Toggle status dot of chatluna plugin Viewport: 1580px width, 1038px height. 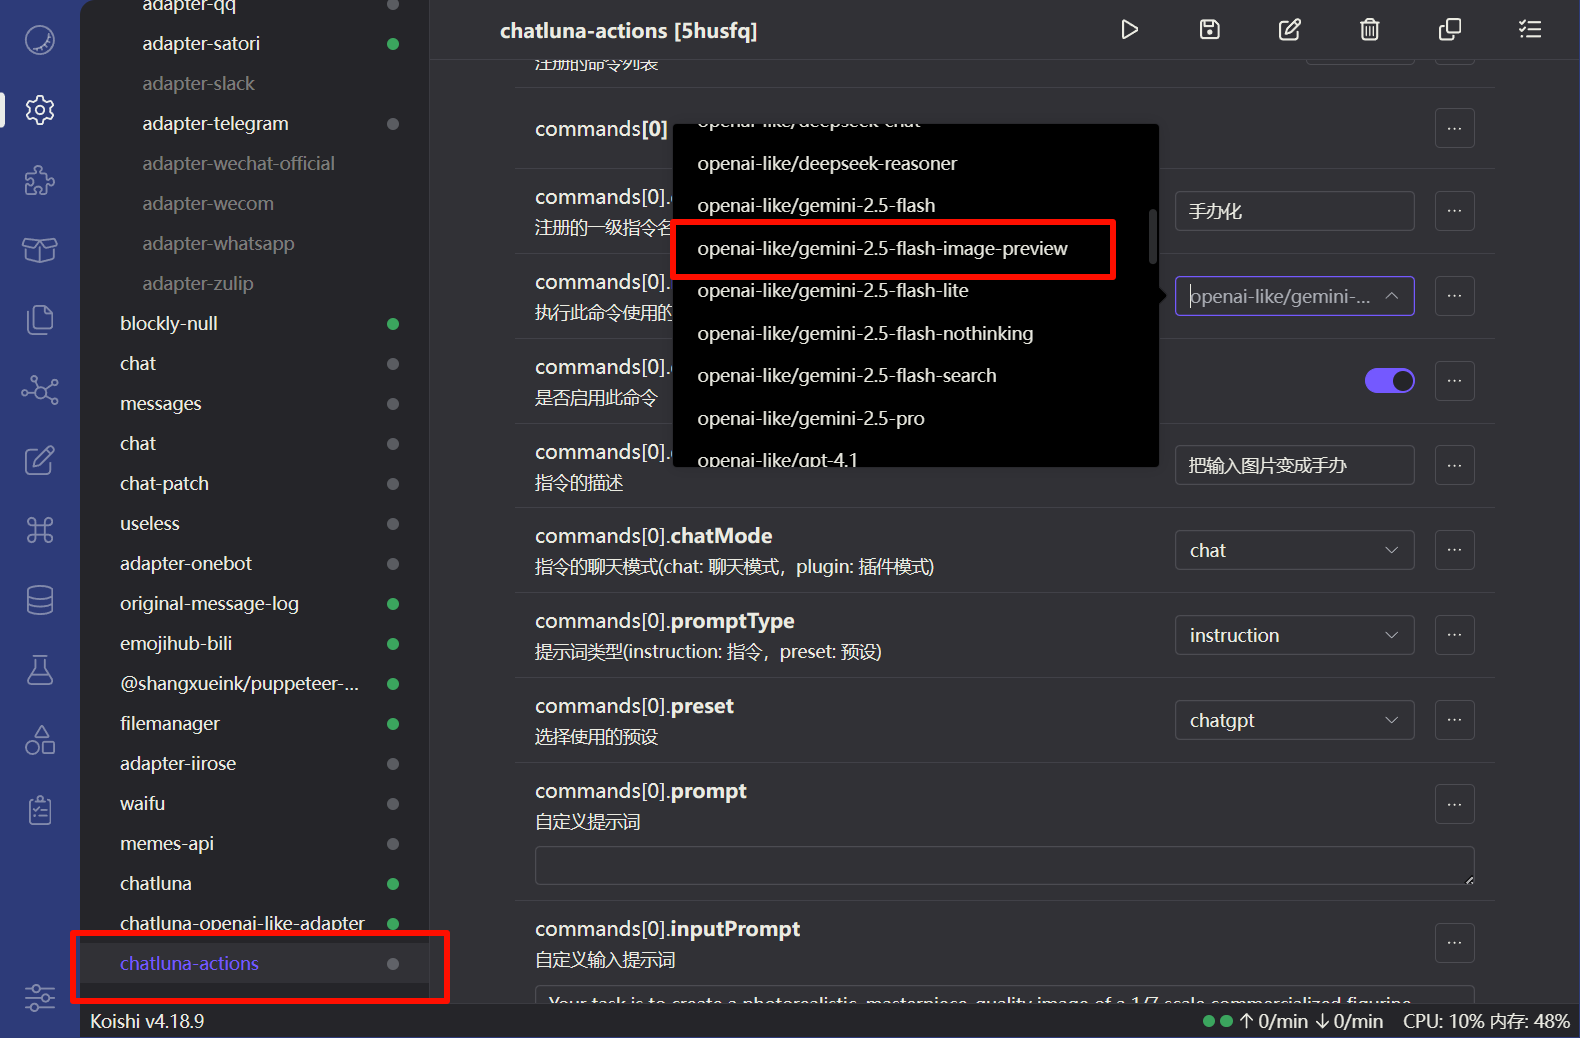tap(393, 884)
